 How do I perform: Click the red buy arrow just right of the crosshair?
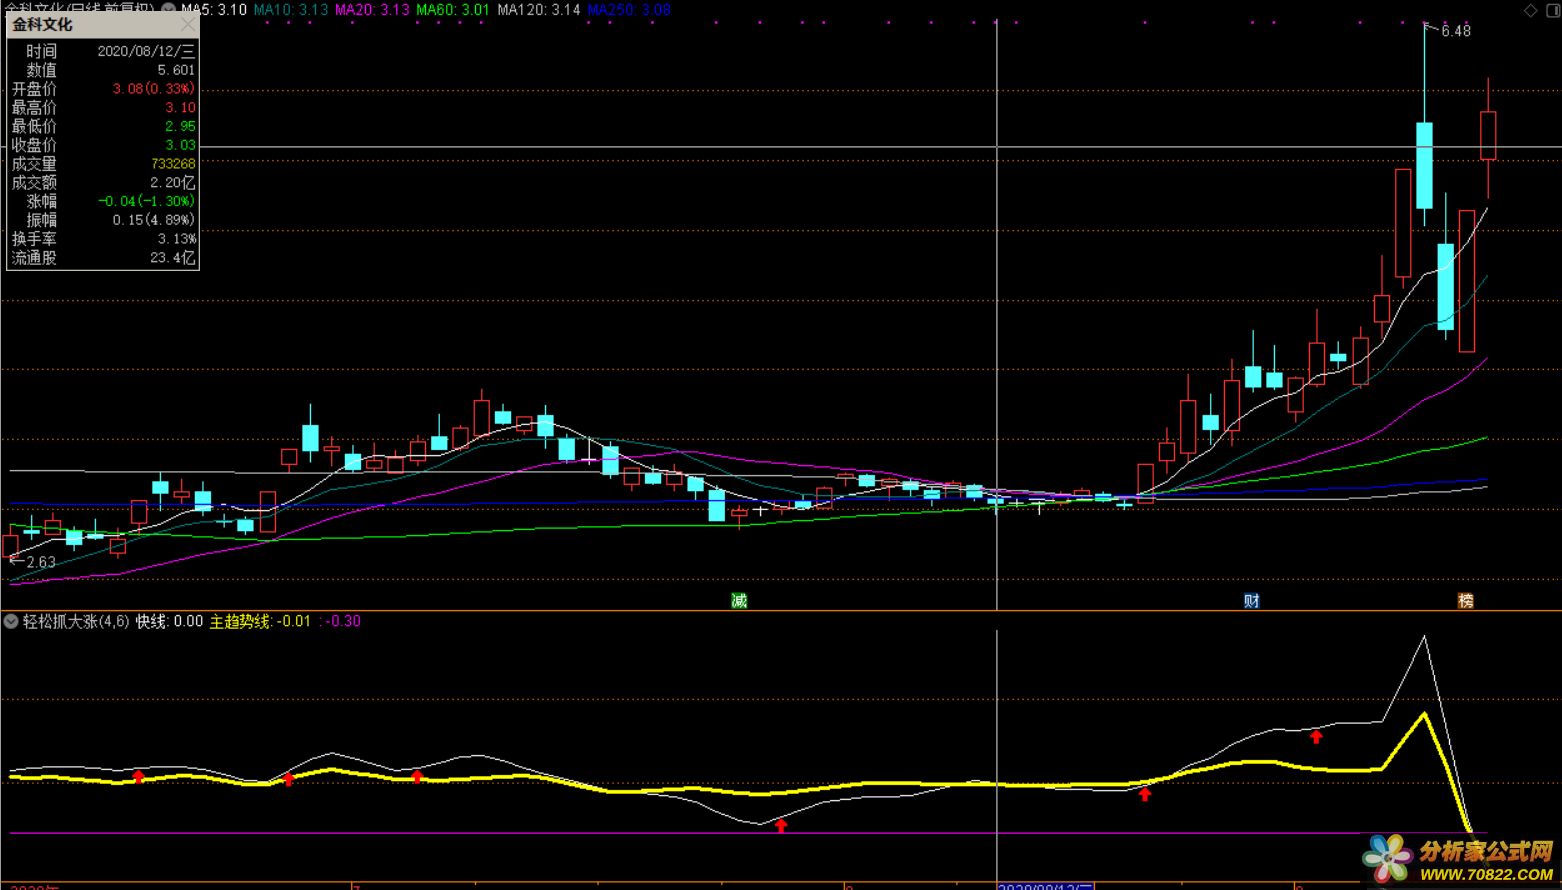click(1145, 794)
